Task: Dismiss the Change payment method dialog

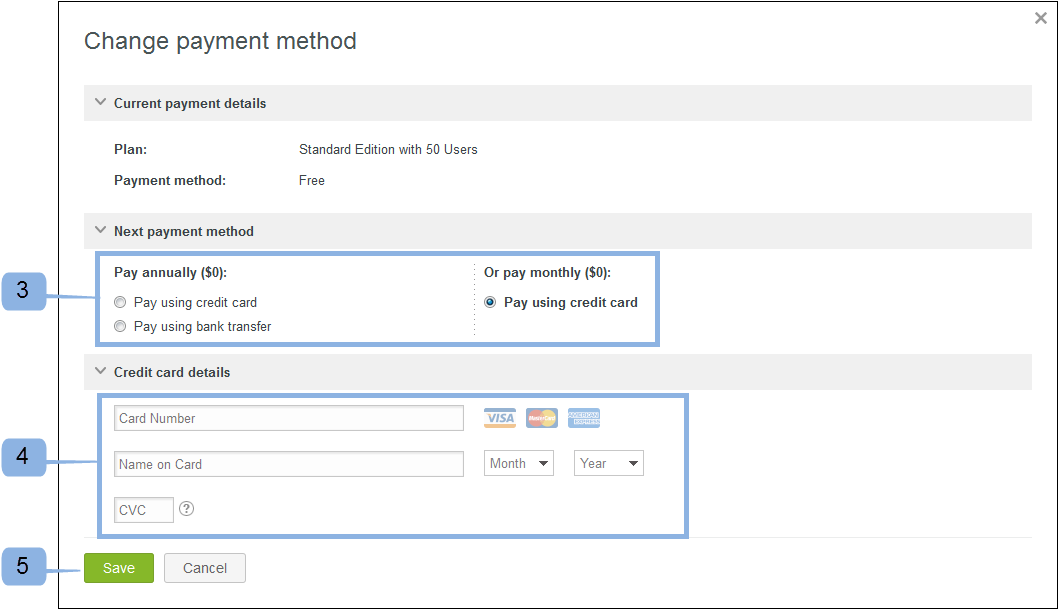Action: point(1040,17)
